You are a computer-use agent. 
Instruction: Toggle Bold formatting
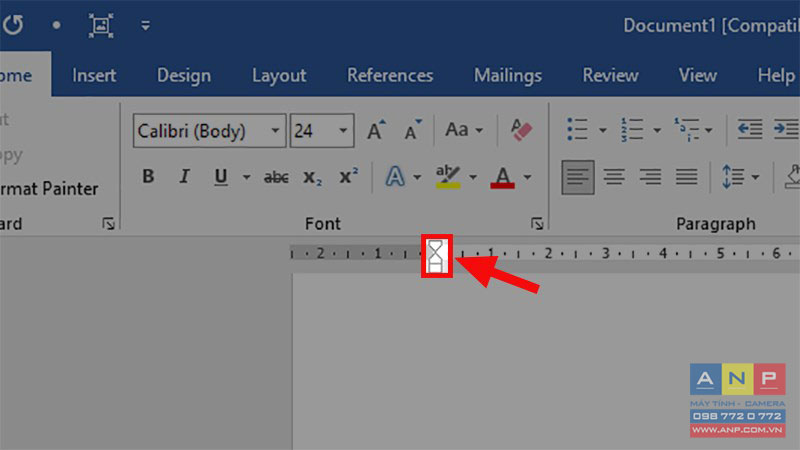click(148, 177)
